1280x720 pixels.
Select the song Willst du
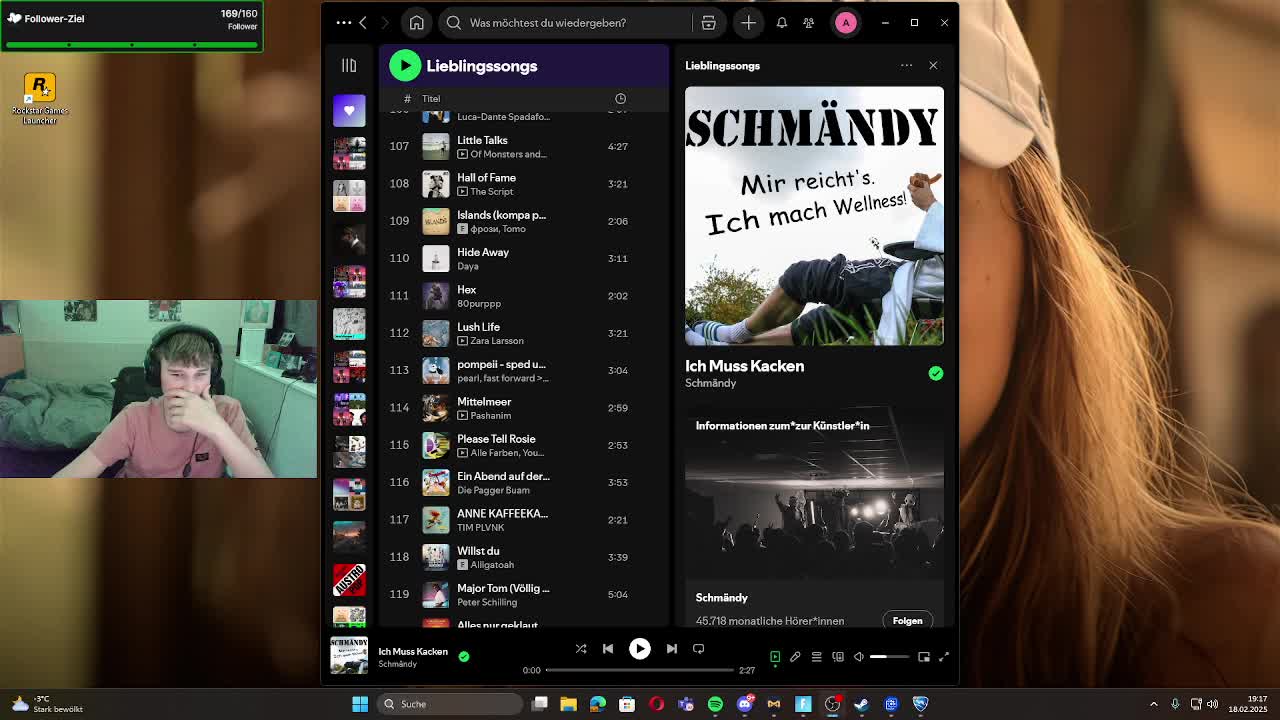pos(478,551)
